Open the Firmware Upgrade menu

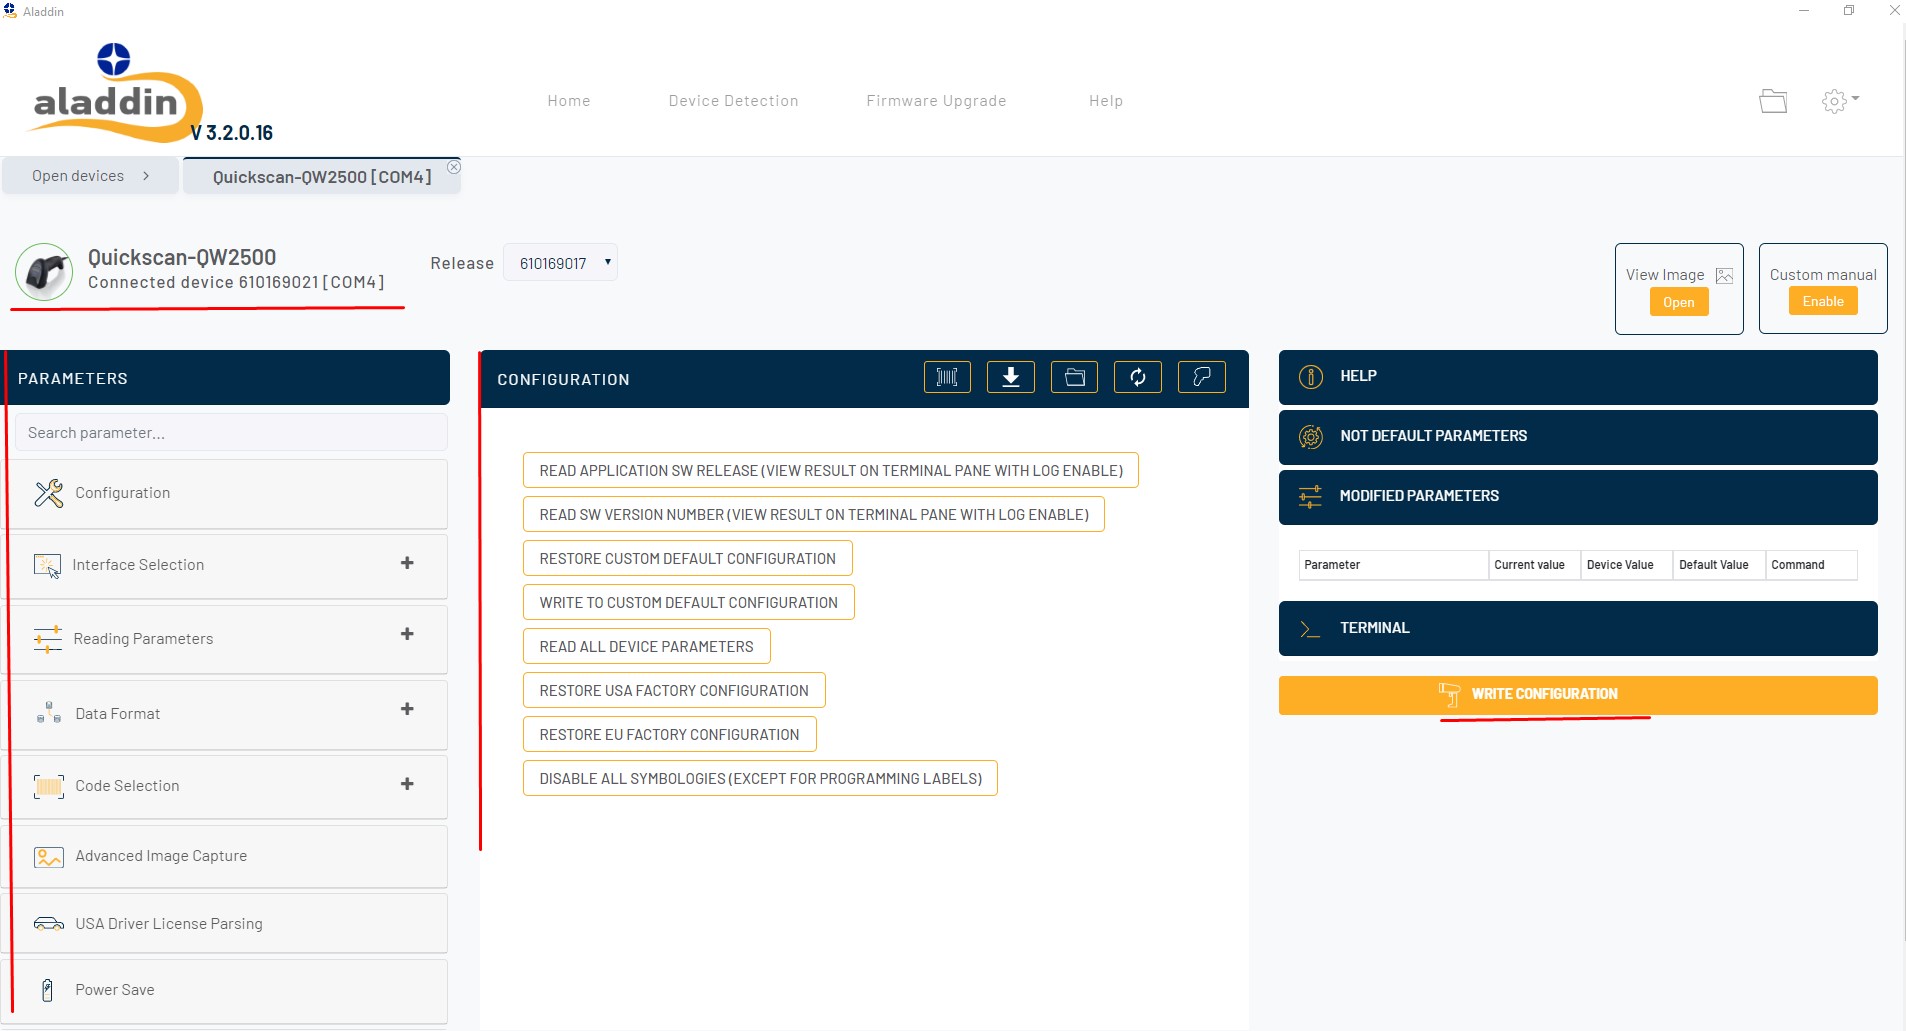[937, 101]
